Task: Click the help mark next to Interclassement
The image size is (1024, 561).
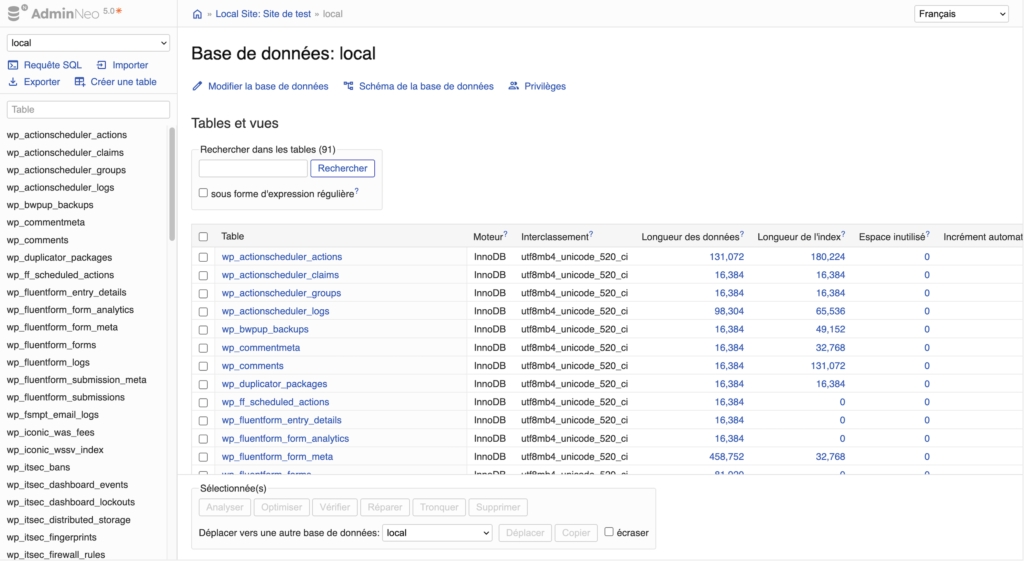Action: [591, 234]
